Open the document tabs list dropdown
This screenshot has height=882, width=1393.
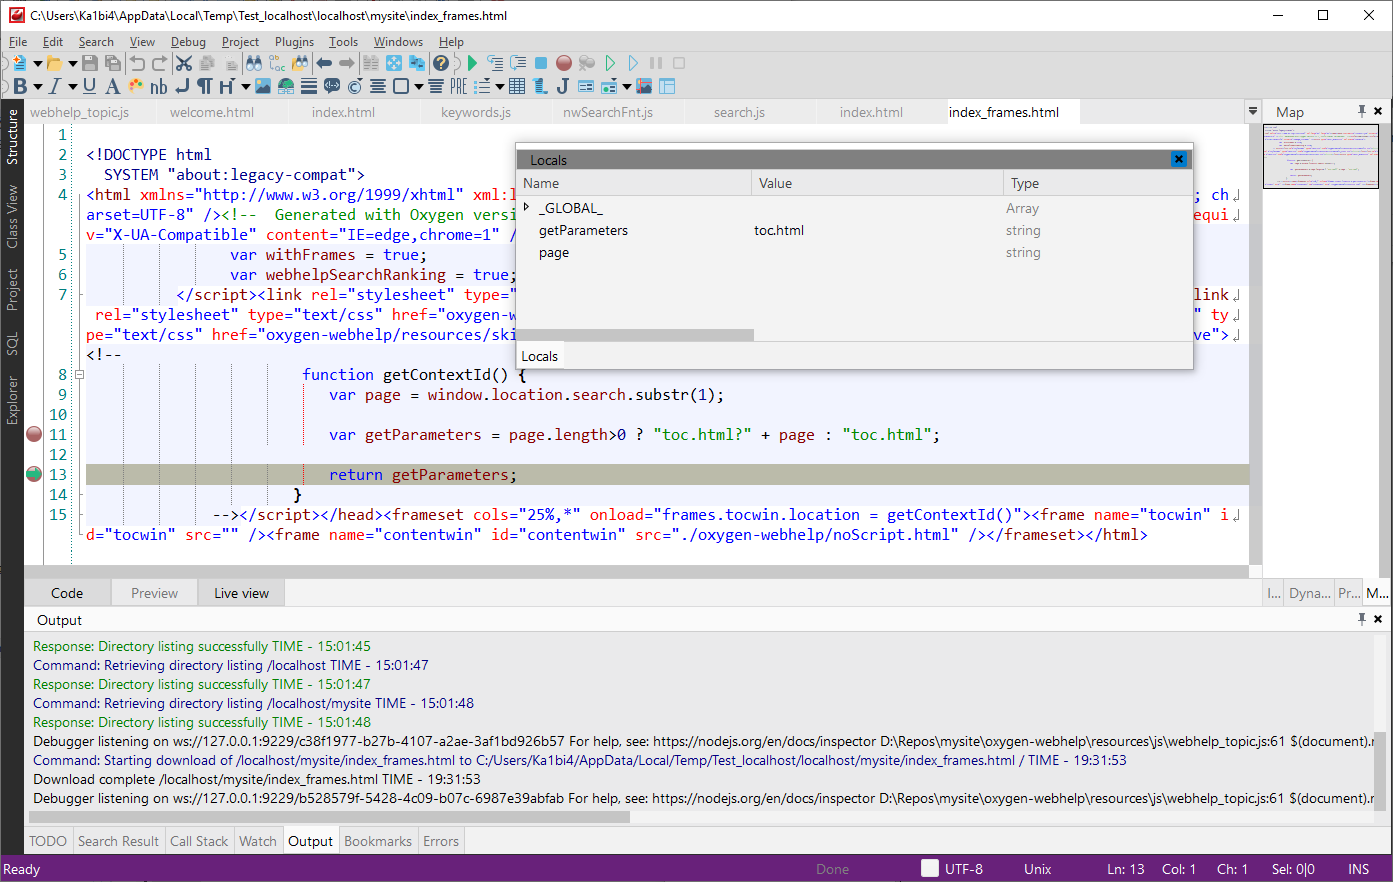pyautogui.click(x=1252, y=111)
